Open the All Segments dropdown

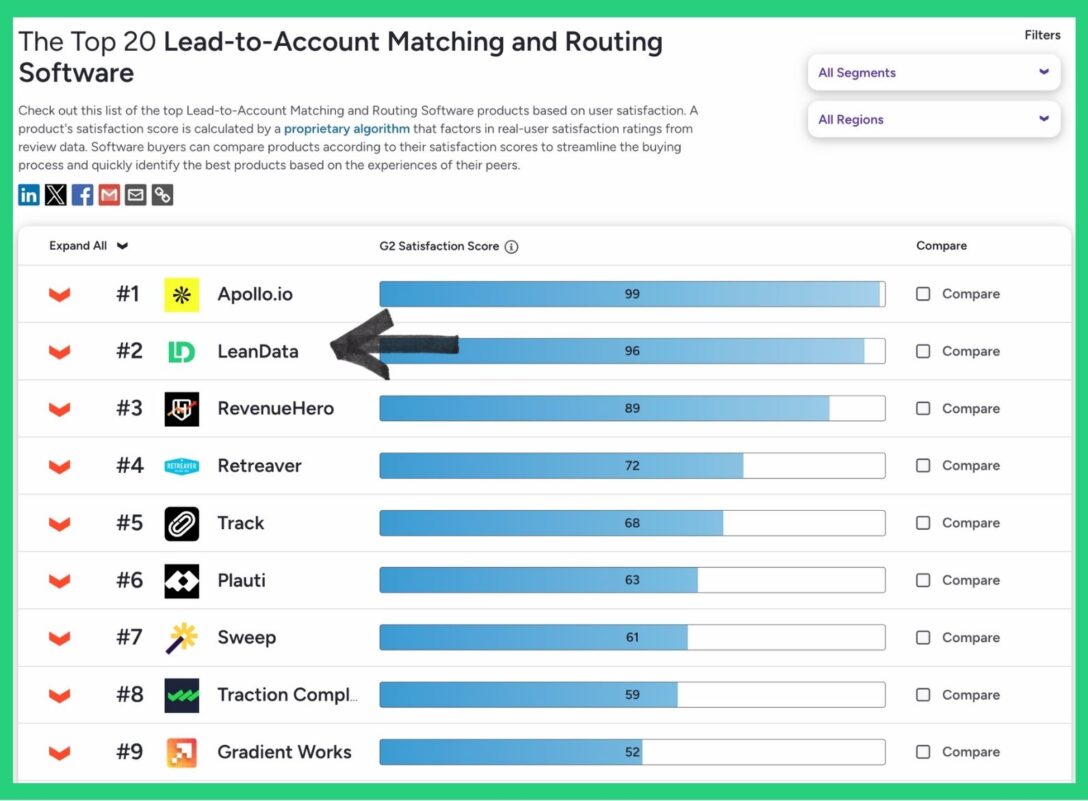tap(933, 72)
